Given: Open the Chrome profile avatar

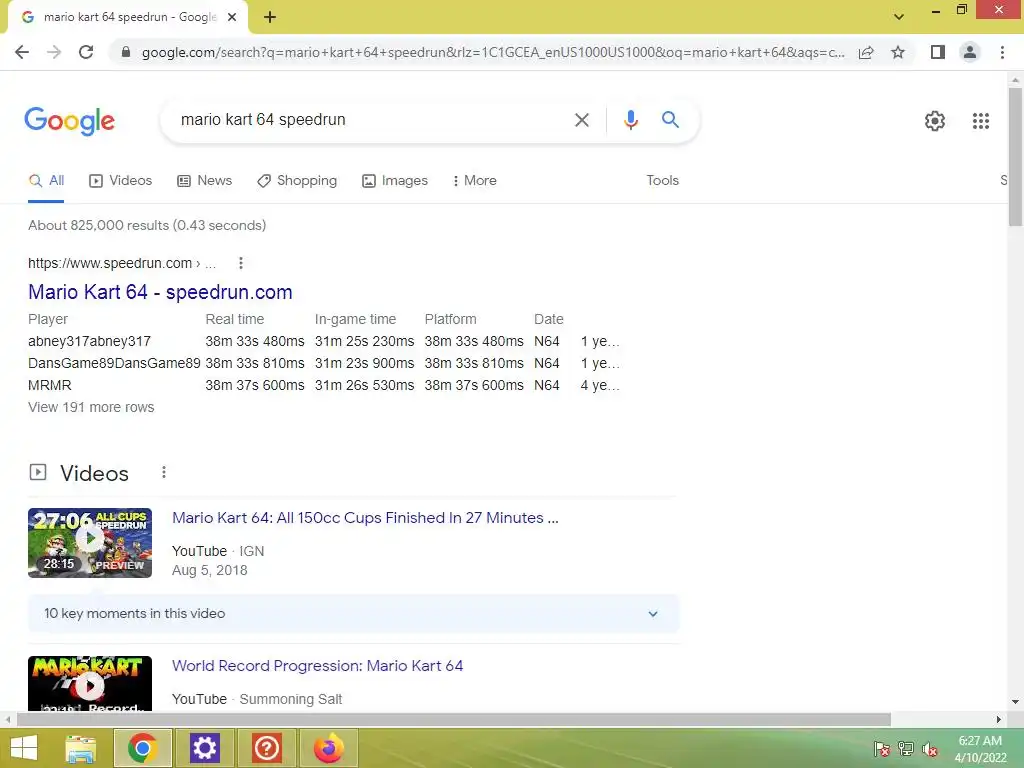Looking at the screenshot, I should pyautogui.click(x=970, y=52).
